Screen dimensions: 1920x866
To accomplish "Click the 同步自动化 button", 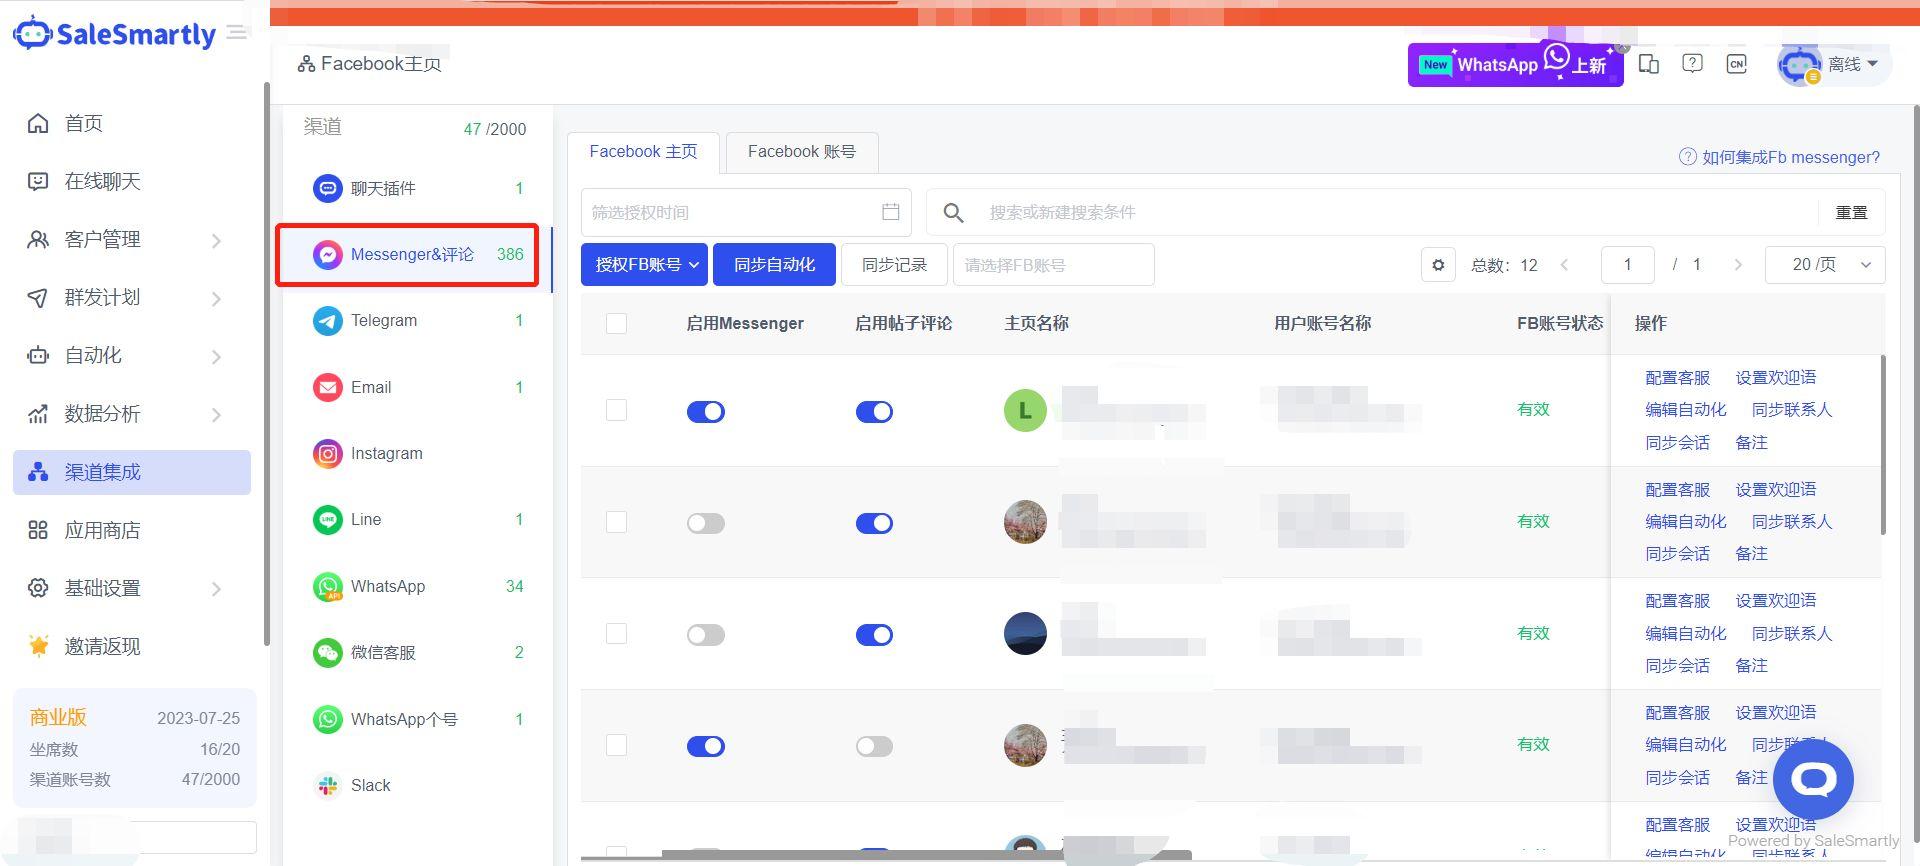I will click(x=775, y=265).
